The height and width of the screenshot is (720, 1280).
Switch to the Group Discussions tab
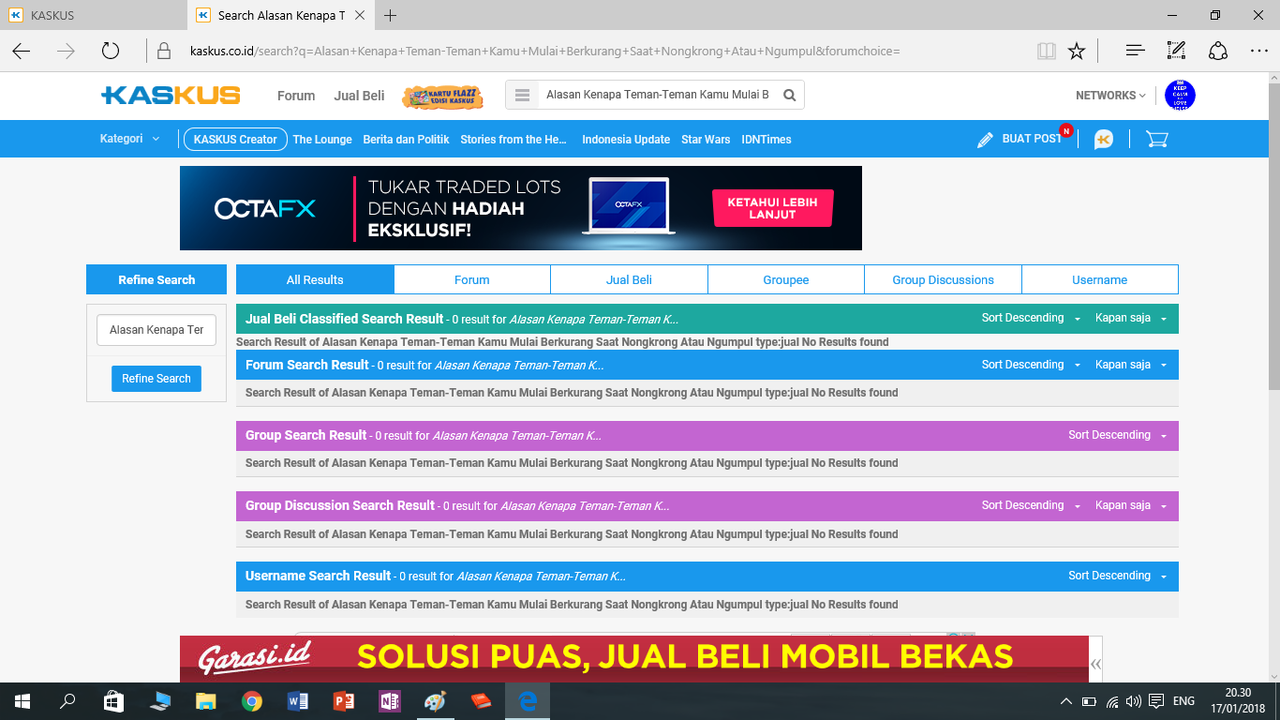(x=943, y=280)
